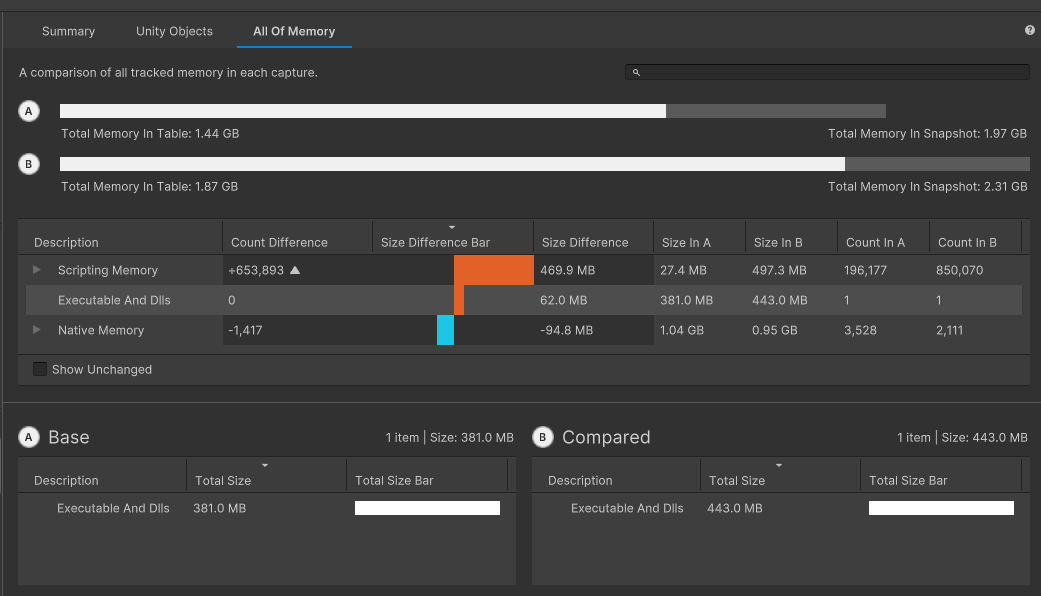Open the help icon in top right corner
This screenshot has height=596, width=1041.
pos(1029,30)
